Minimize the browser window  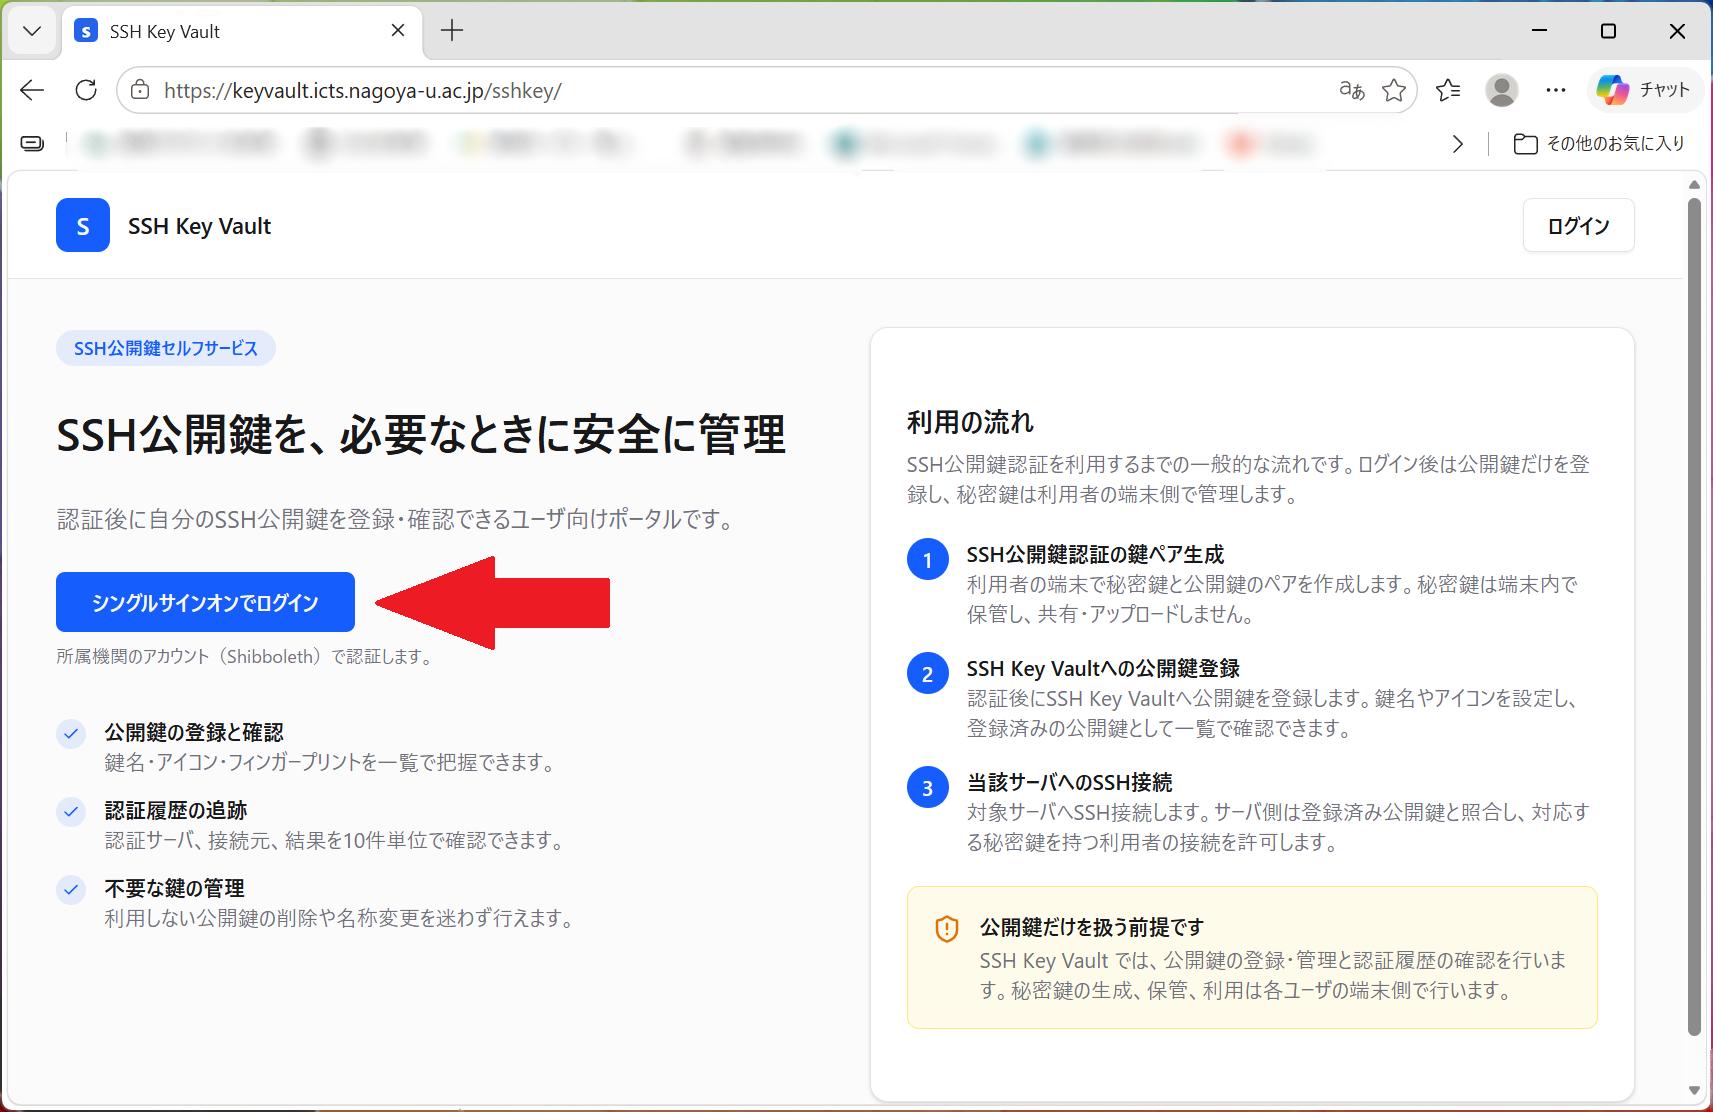coord(1539,31)
